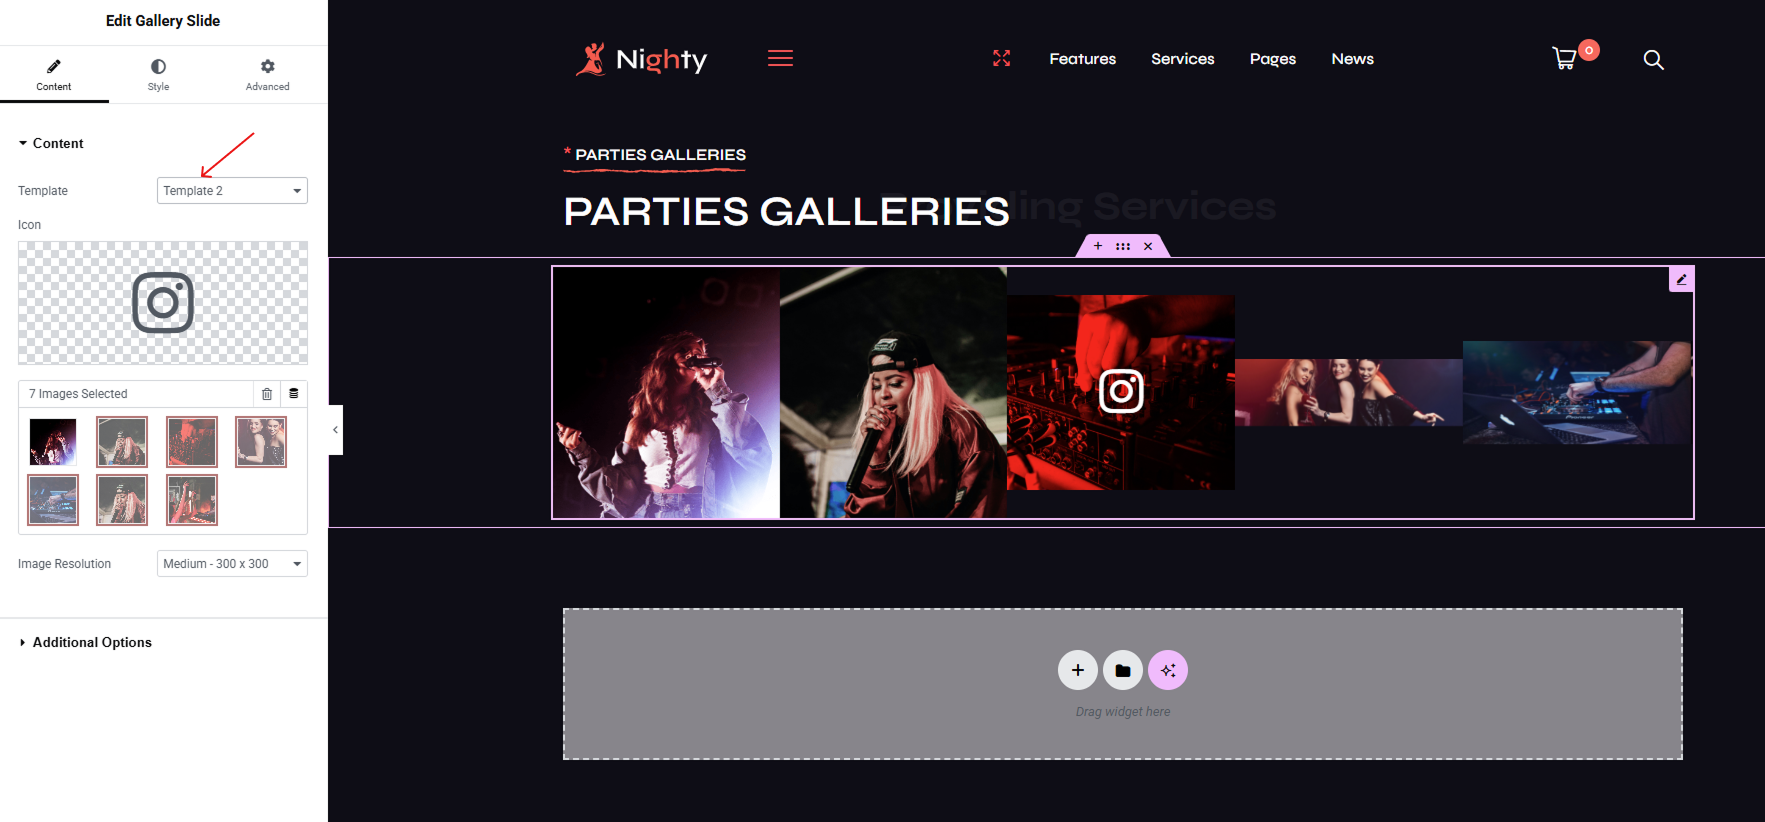Click the pink AI sparkle button

[x=1168, y=670]
